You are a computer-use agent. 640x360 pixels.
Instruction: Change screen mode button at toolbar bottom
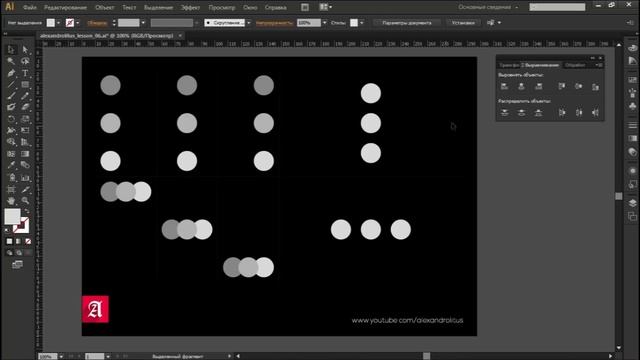click(17, 264)
